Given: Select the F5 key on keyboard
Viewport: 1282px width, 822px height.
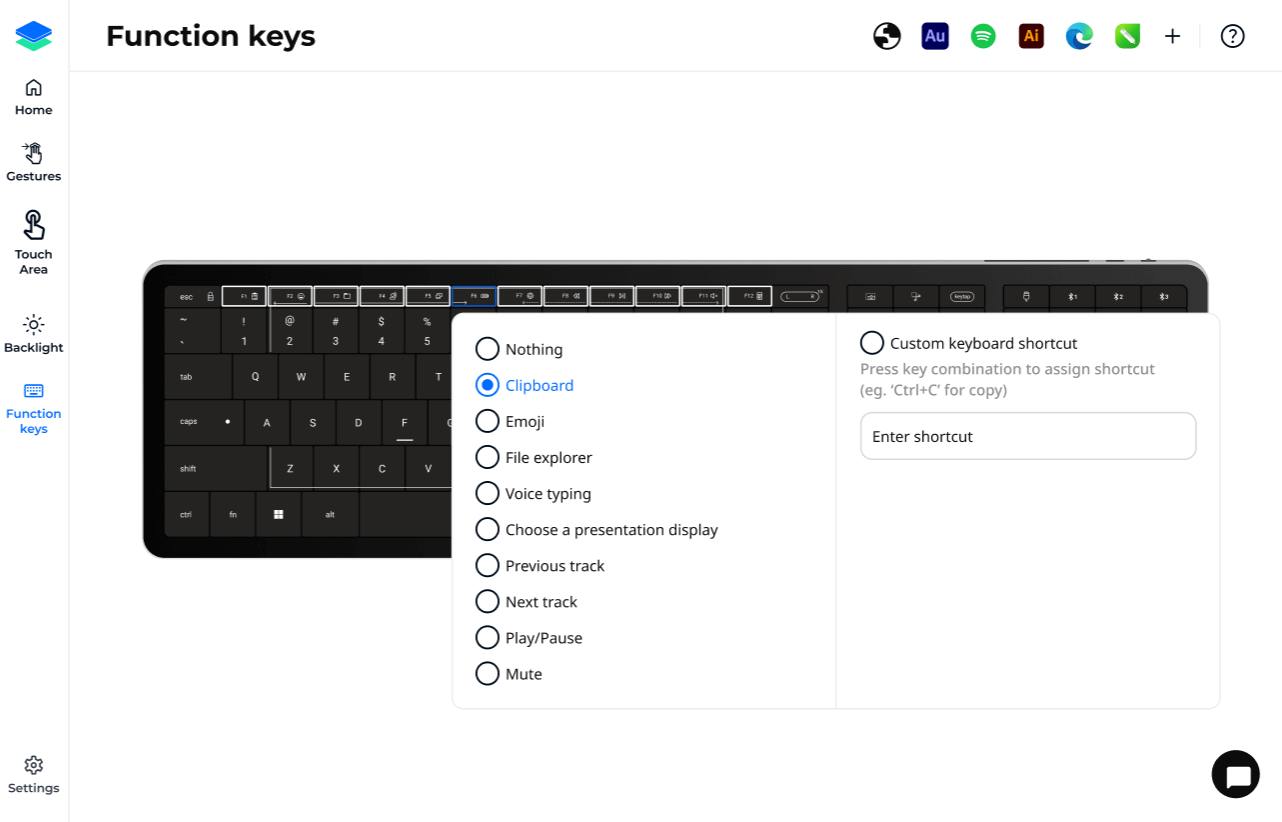Looking at the screenshot, I should [x=428, y=296].
